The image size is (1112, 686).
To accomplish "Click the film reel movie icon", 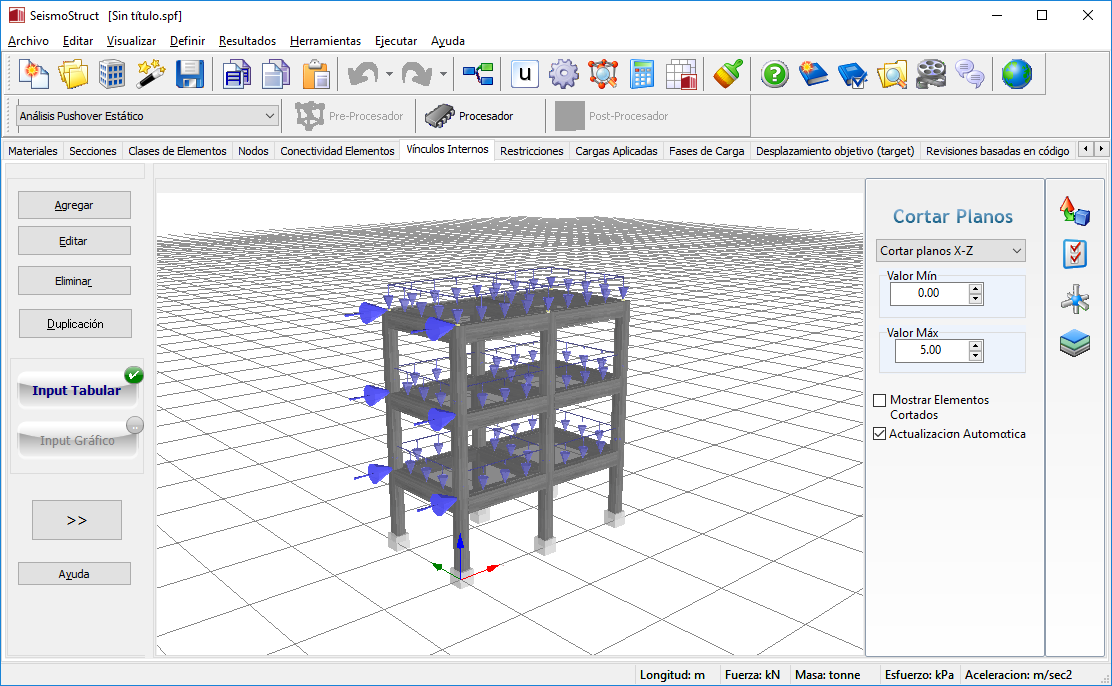I will [930, 74].
